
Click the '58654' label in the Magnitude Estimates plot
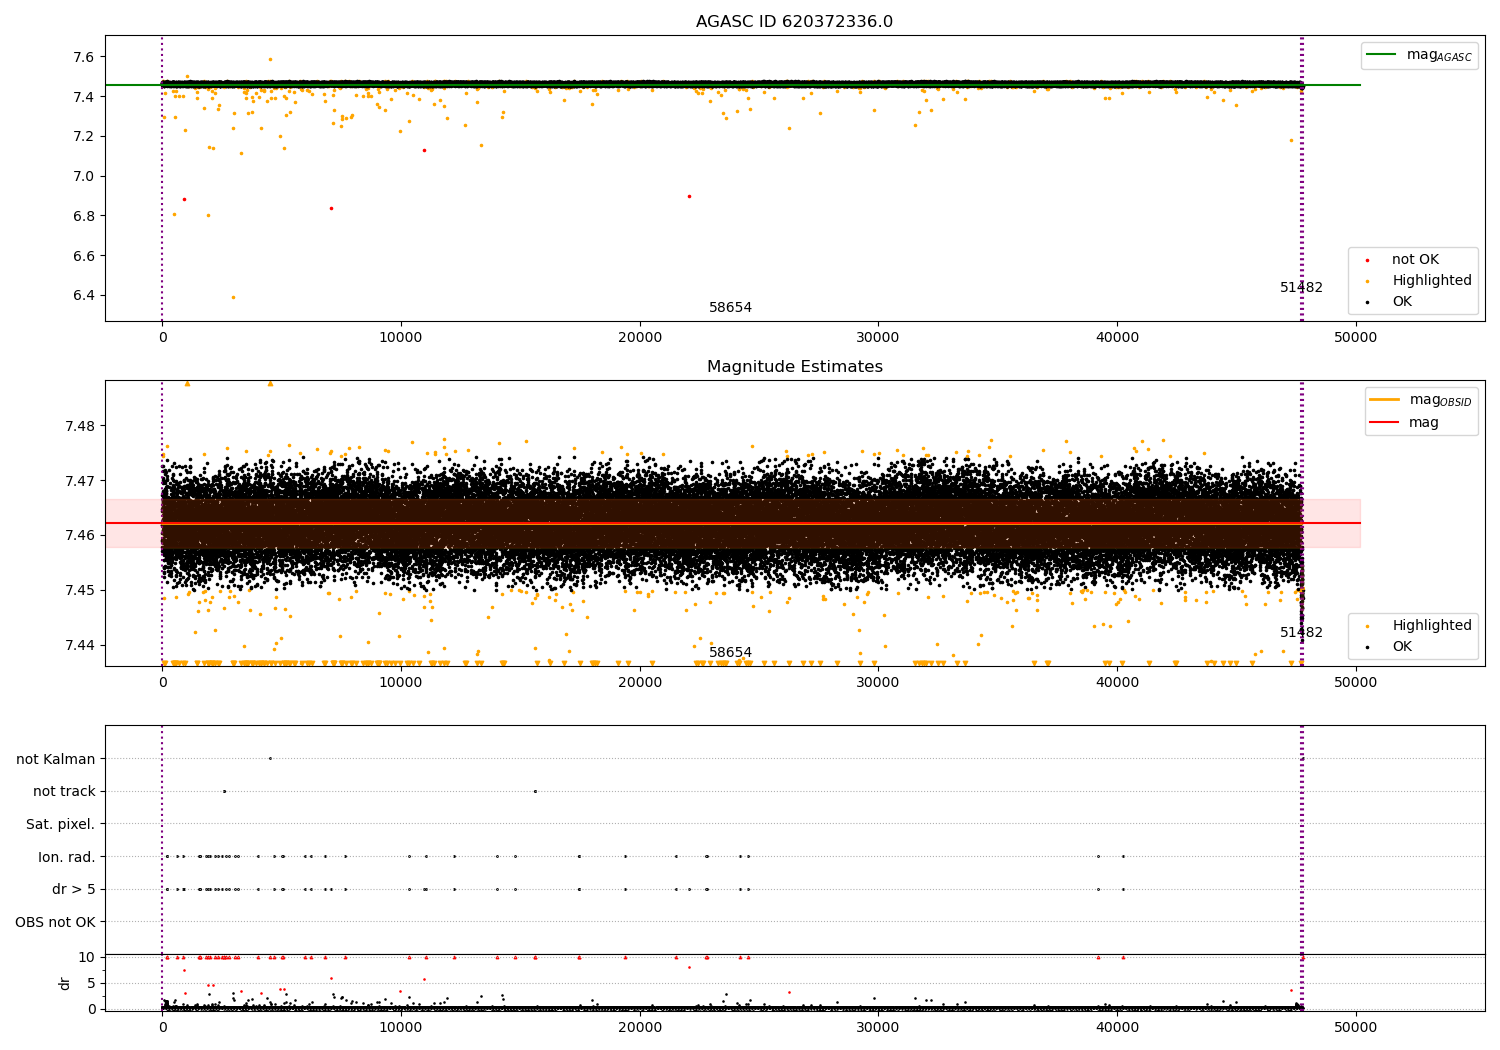click(x=730, y=653)
